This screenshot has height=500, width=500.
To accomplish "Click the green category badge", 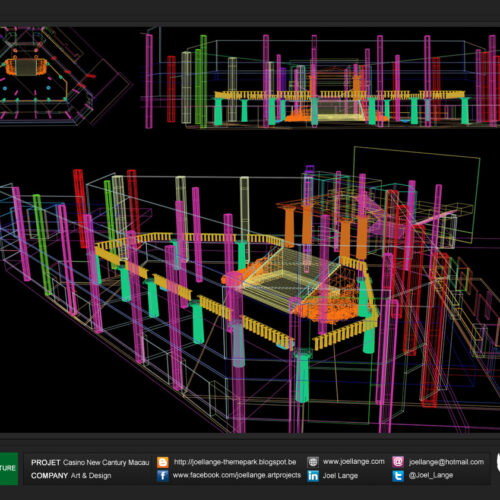I will pyautogui.click(x=9, y=468).
